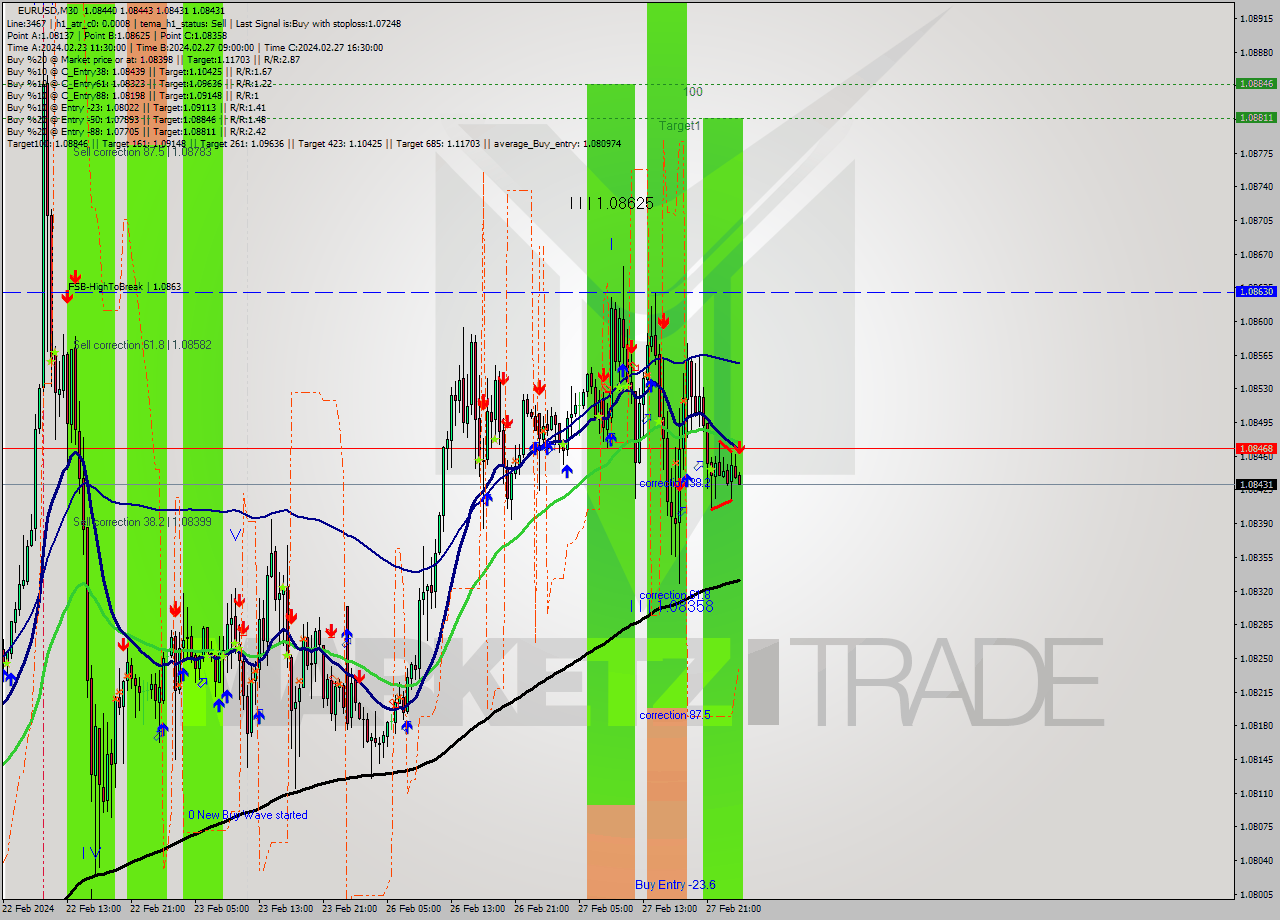The height and width of the screenshot is (920, 1280).
Task: Click the '27 Feb 05:00' time label
Action: tap(605, 909)
